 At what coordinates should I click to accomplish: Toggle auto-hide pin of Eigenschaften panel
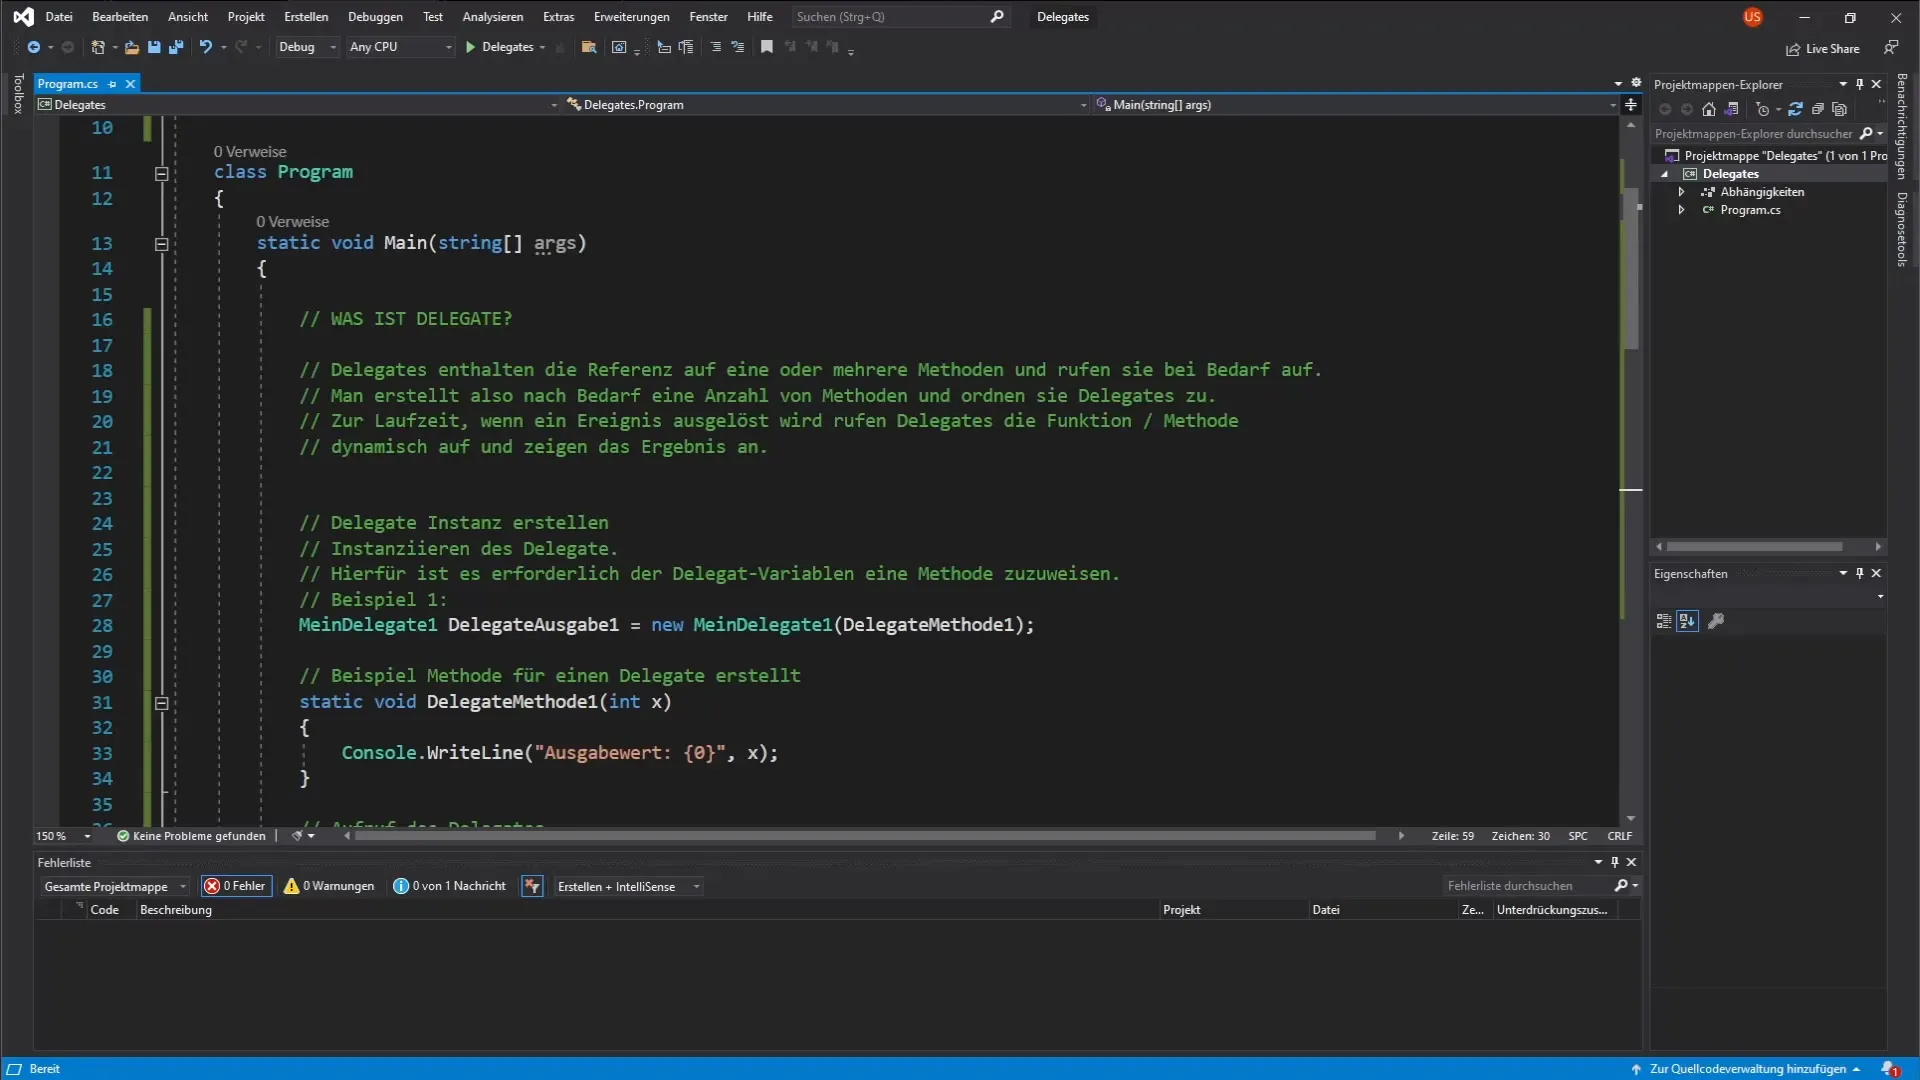[x=1859, y=573]
